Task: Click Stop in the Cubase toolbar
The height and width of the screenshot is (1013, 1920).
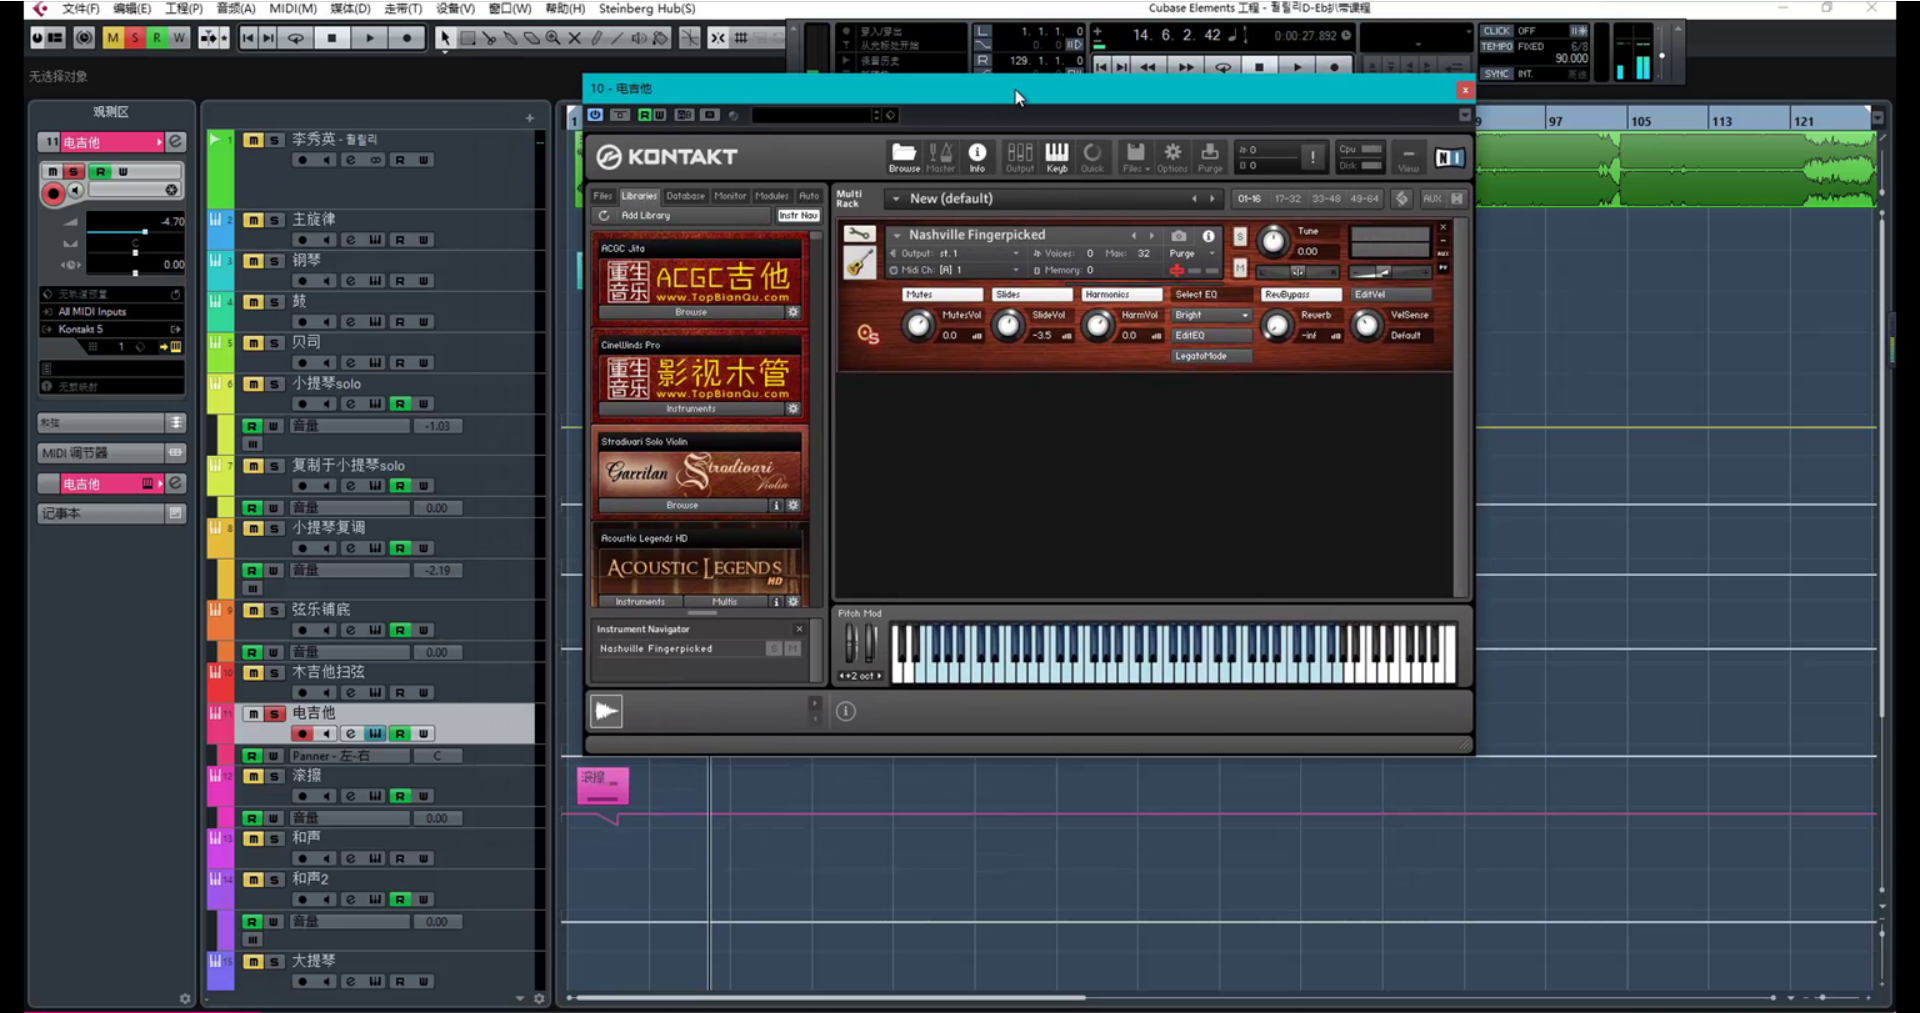Action: coord(332,38)
